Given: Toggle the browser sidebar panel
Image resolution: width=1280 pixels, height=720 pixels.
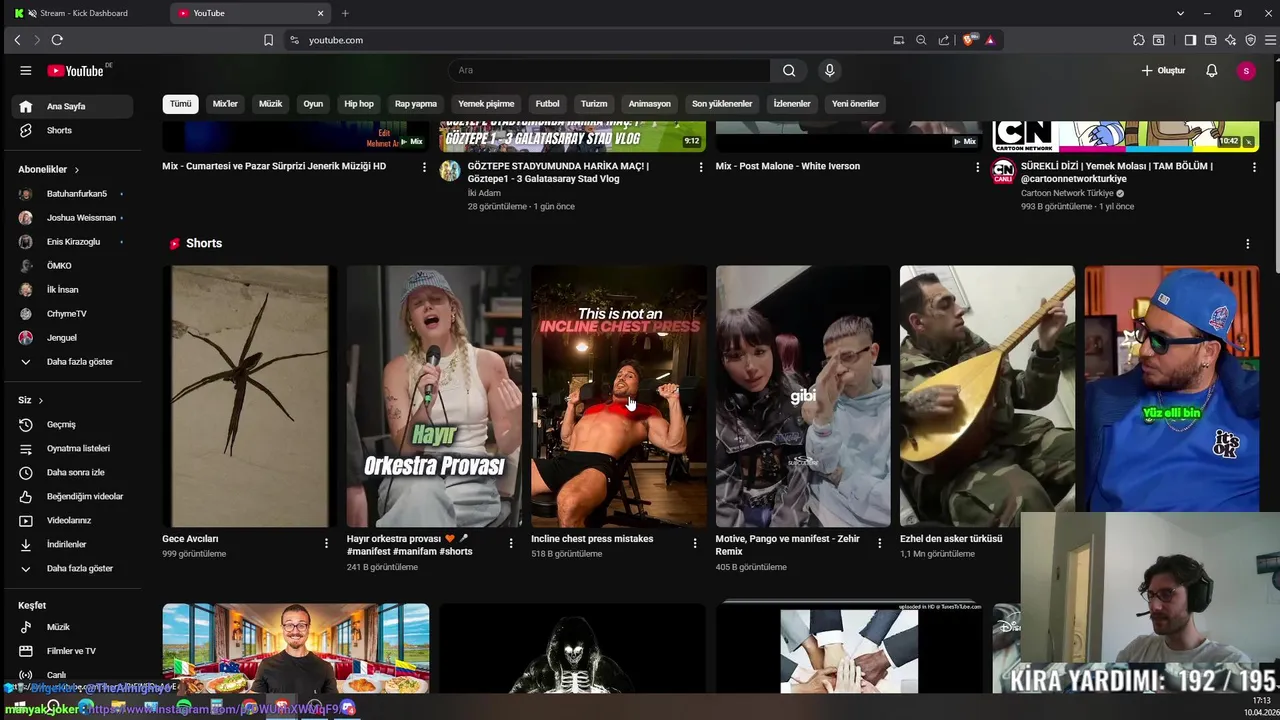Looking at the screenshot, I should [x=1190, y=40].
